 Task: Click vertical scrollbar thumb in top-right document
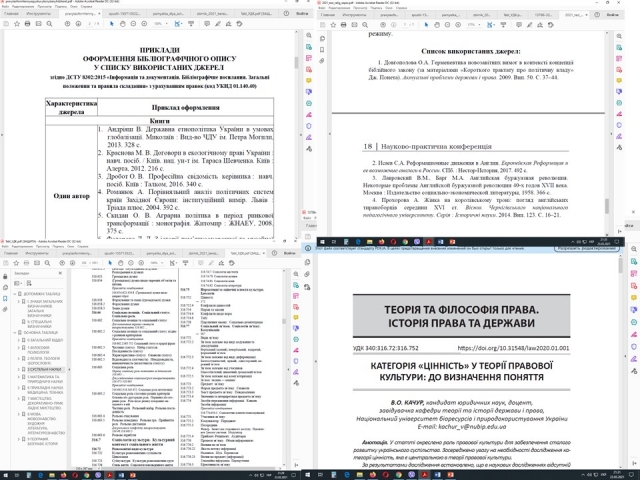607,206
